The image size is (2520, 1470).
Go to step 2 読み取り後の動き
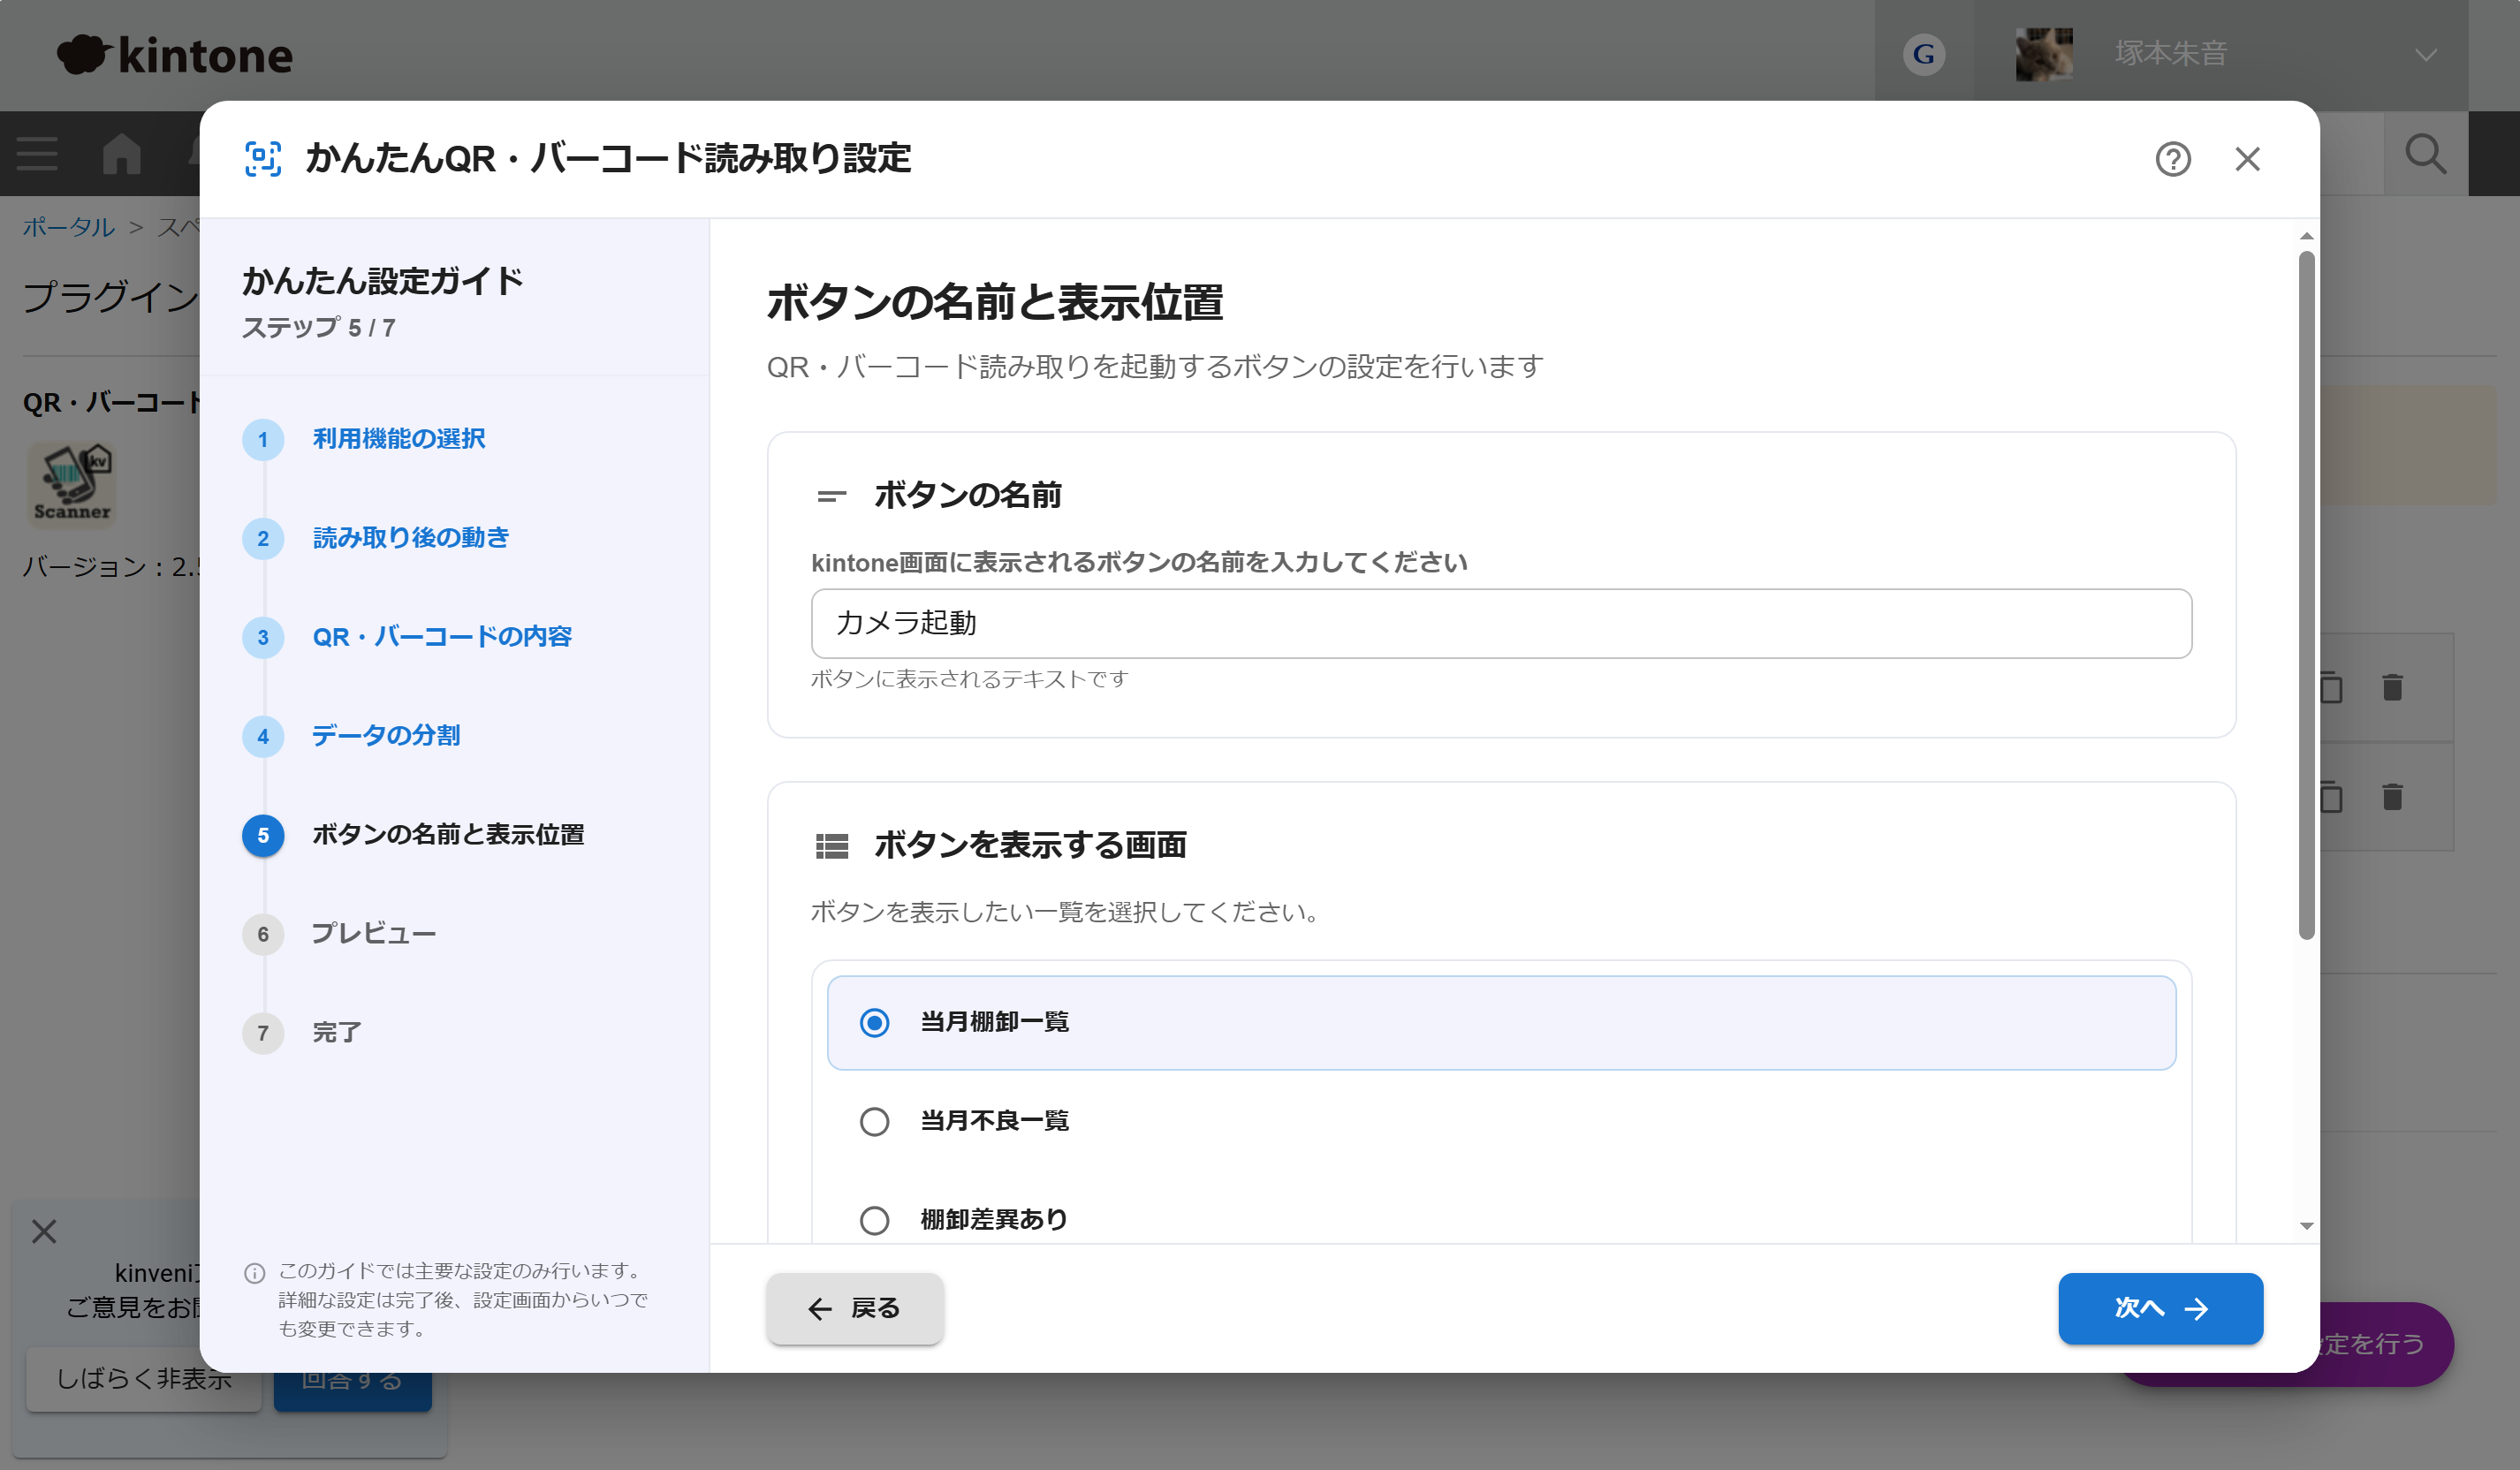410,537
